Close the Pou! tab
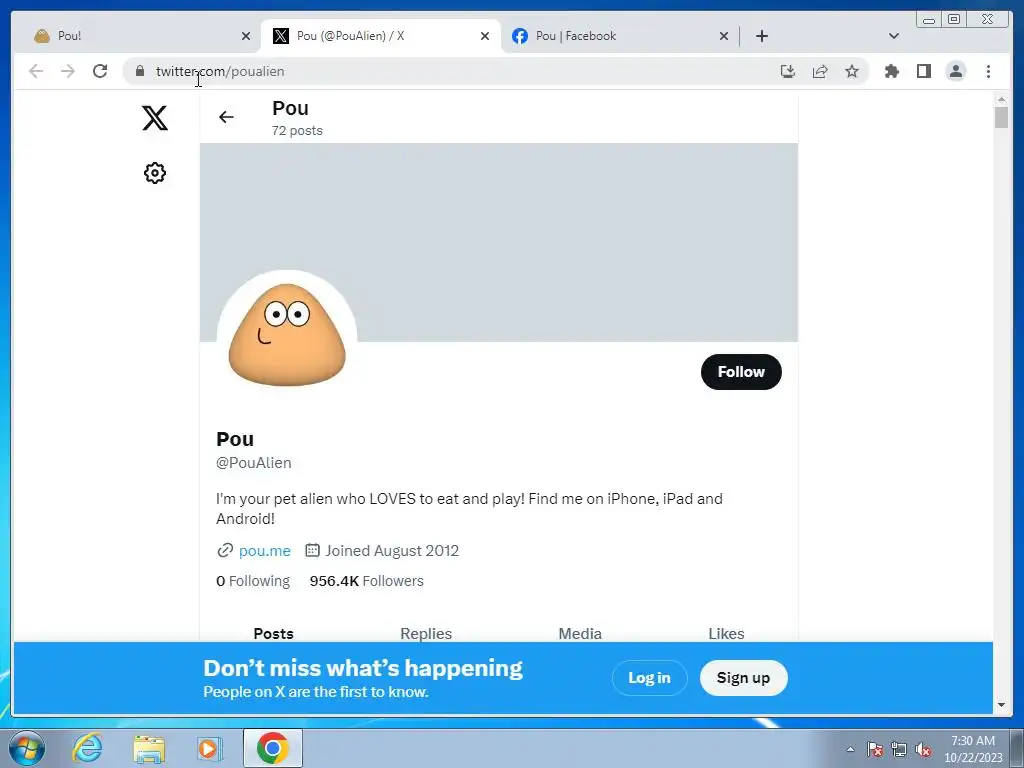Viewport: 1024px width, 768px height. tap(246, 36)
